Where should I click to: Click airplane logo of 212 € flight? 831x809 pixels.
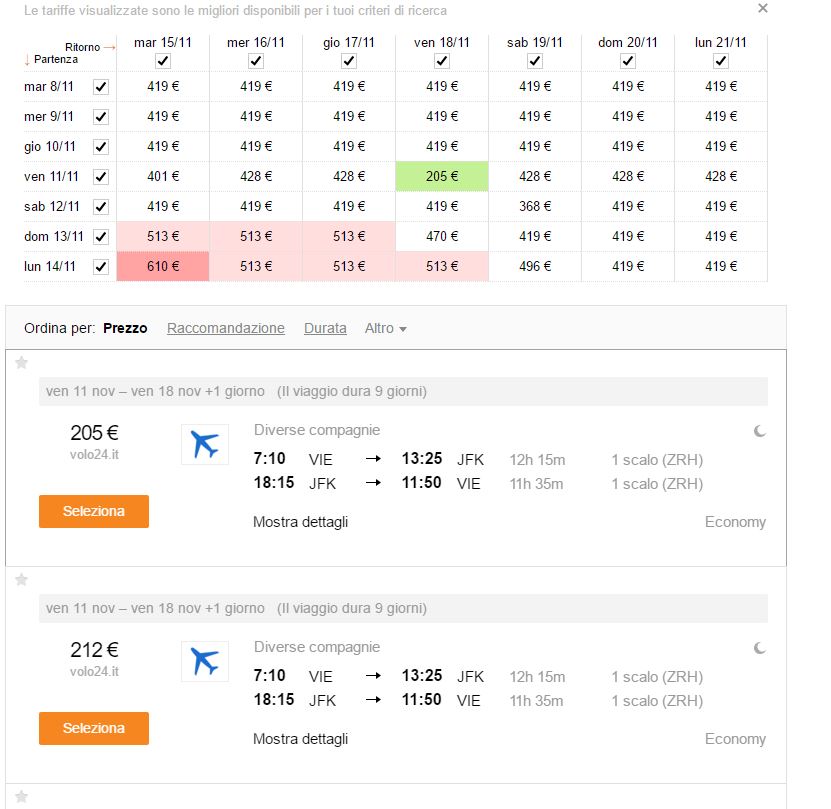(x=205, y=661)
